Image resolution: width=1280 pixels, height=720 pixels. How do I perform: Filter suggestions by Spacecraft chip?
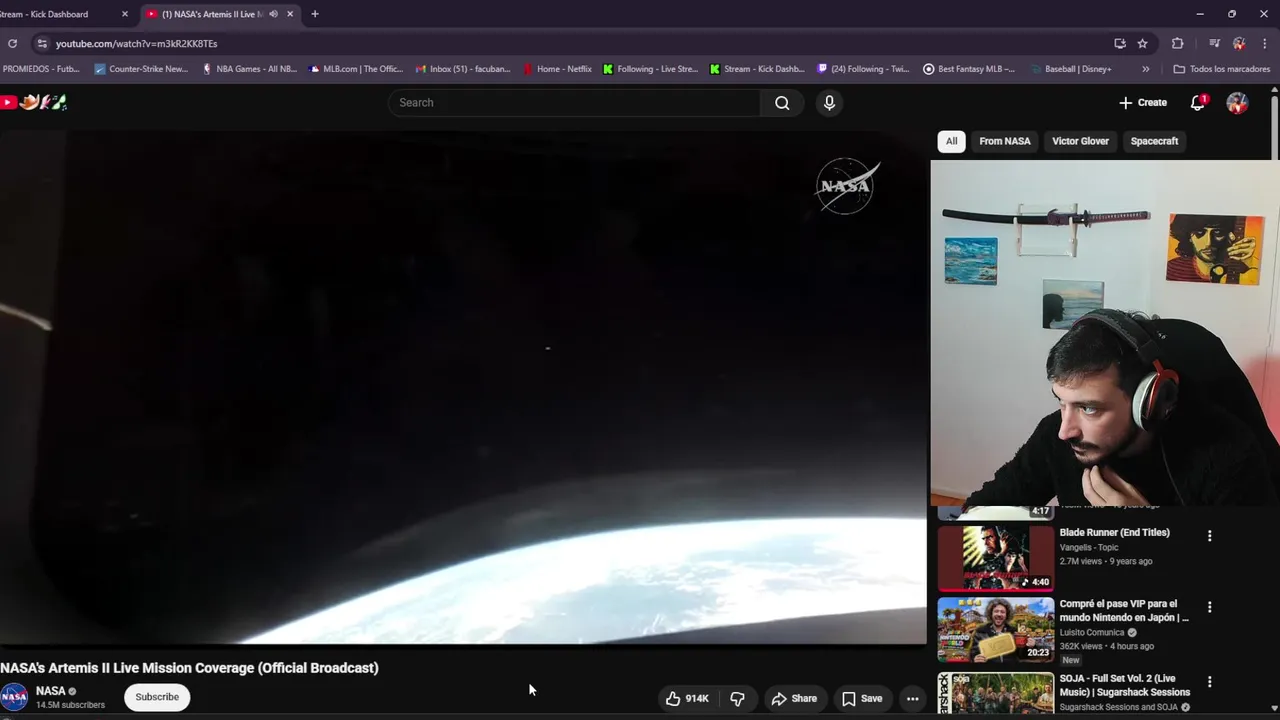(x=1154, y=141)
